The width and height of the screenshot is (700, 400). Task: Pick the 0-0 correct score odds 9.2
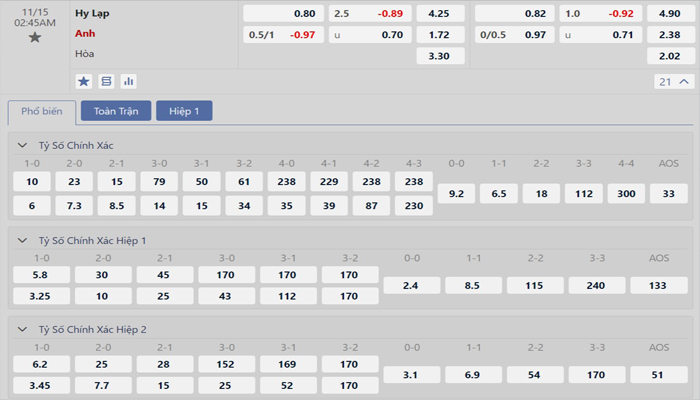pos(457,194)
